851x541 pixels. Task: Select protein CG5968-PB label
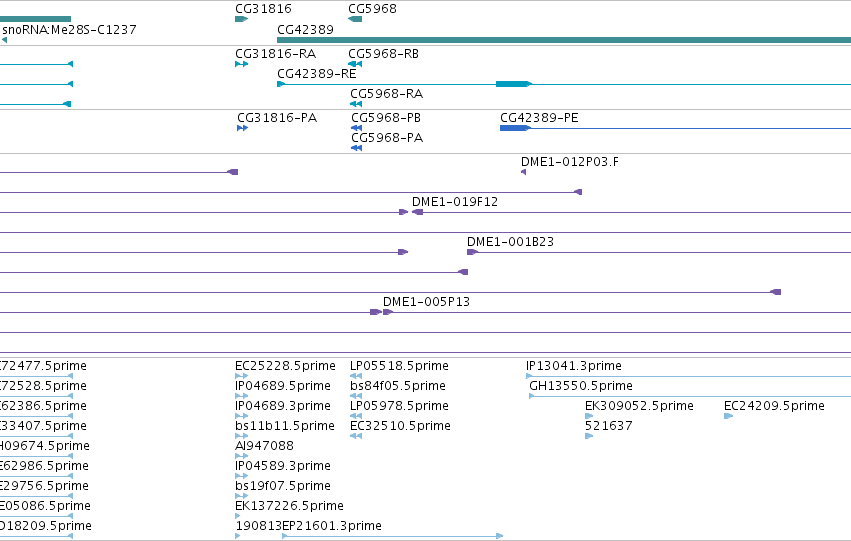[386, 118]
